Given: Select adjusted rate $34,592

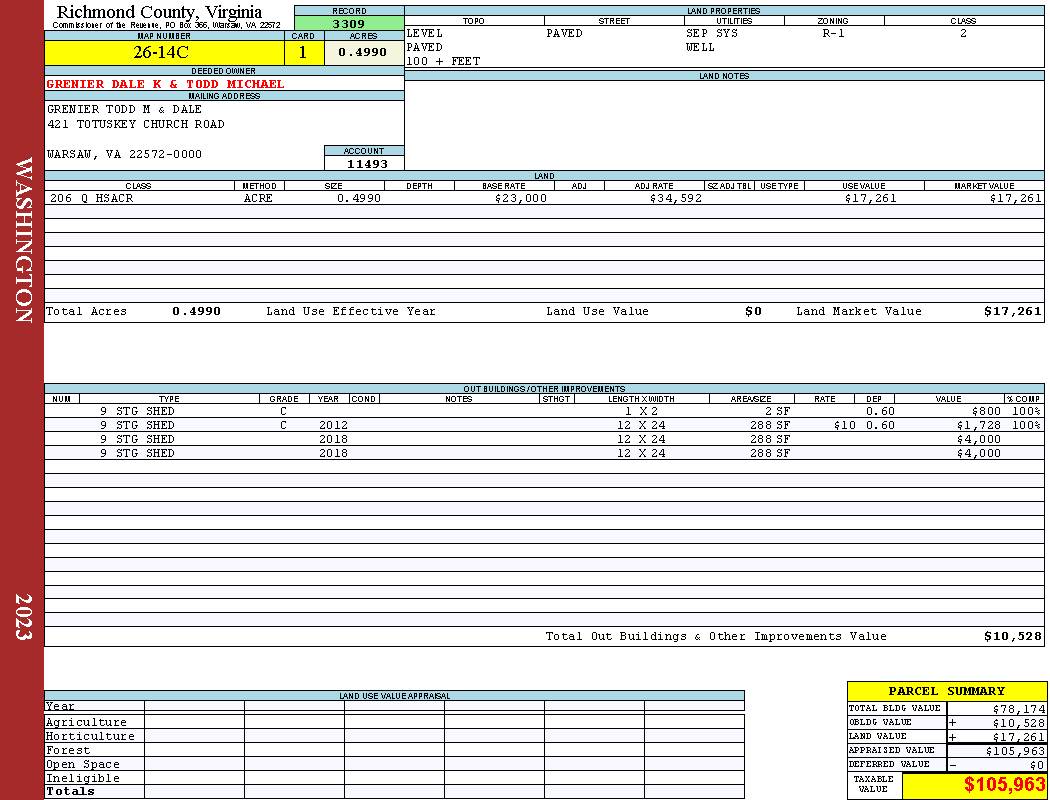Looking at the screenshot, I should (676, 199).
